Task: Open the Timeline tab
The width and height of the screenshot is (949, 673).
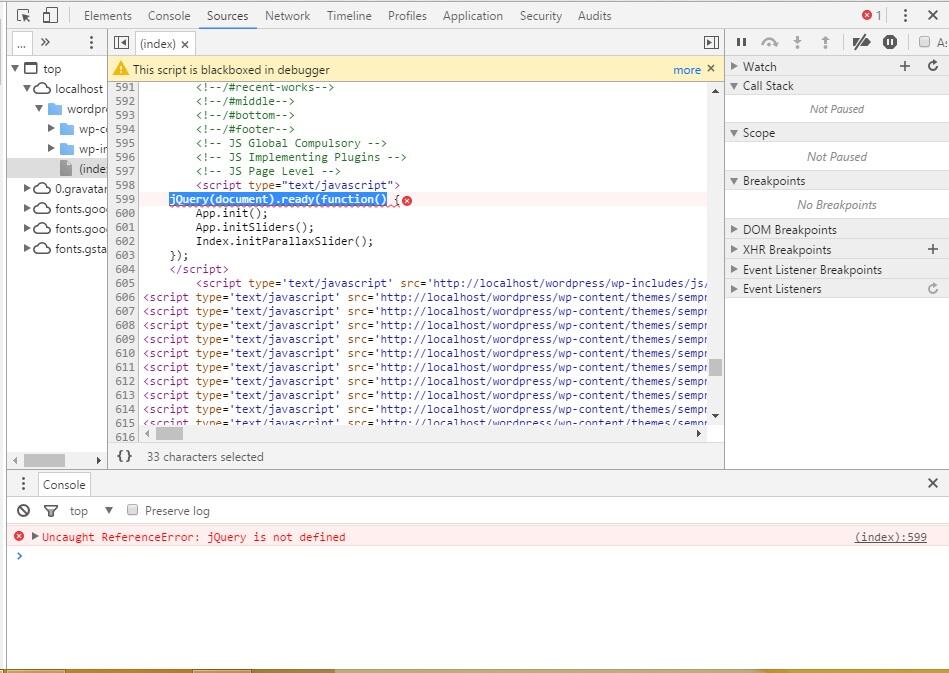Action: pos(349,16)
